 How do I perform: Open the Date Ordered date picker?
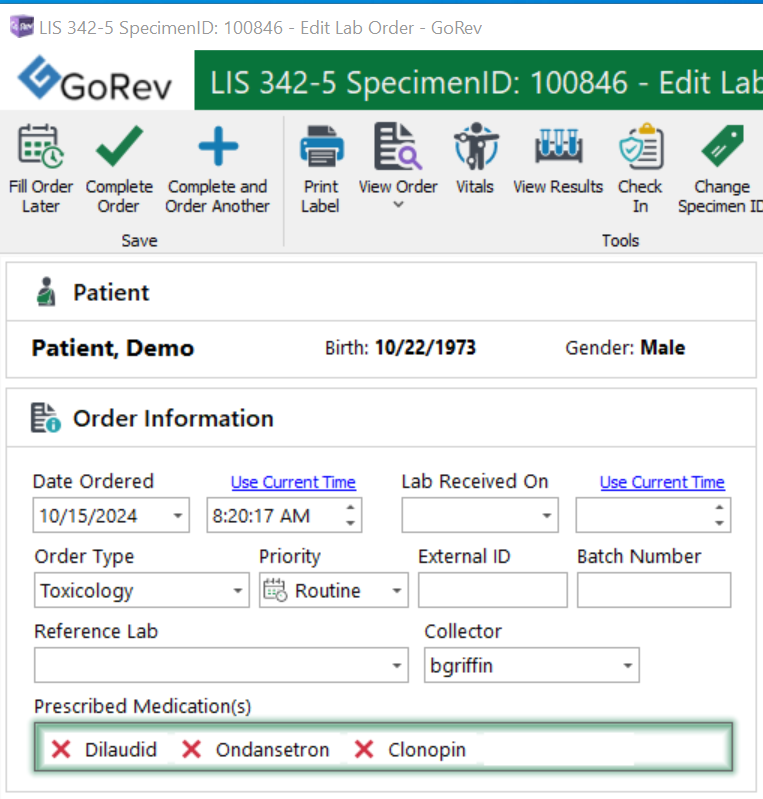pos(178,516)
